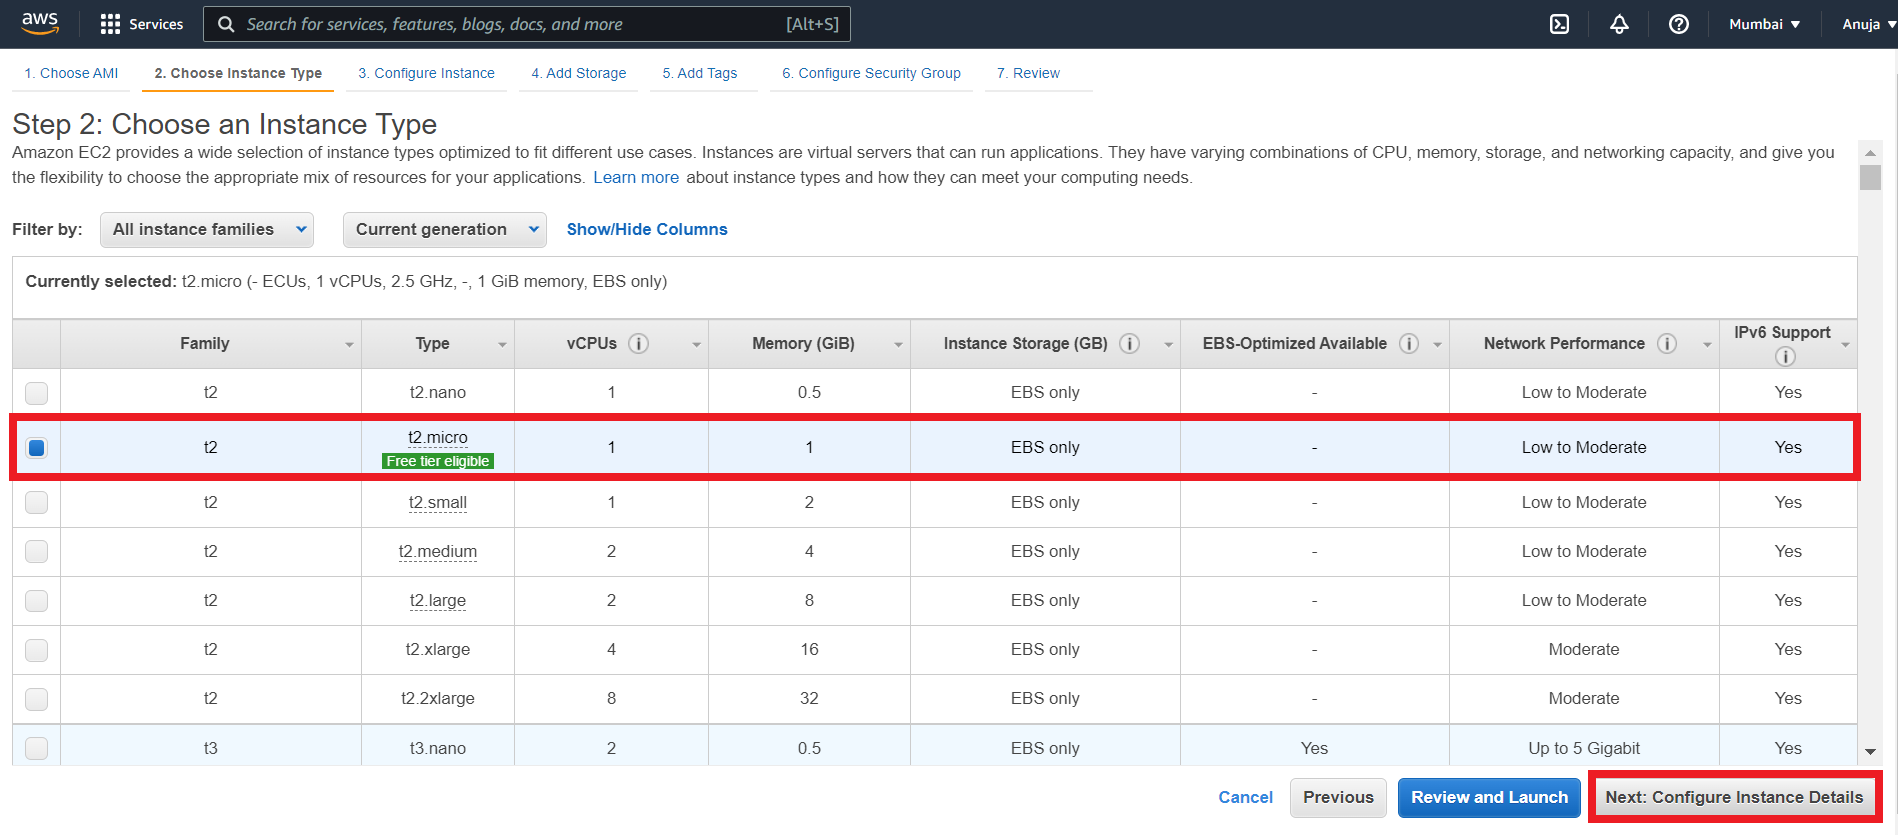Open the notifications bell
Viewport: 1898px width, 835px height.
(x=1619, y=24)
